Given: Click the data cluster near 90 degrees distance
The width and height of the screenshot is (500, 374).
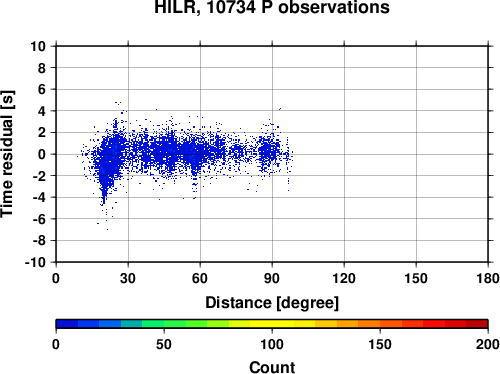Looking at the screenshot, I should click(268, 152).
